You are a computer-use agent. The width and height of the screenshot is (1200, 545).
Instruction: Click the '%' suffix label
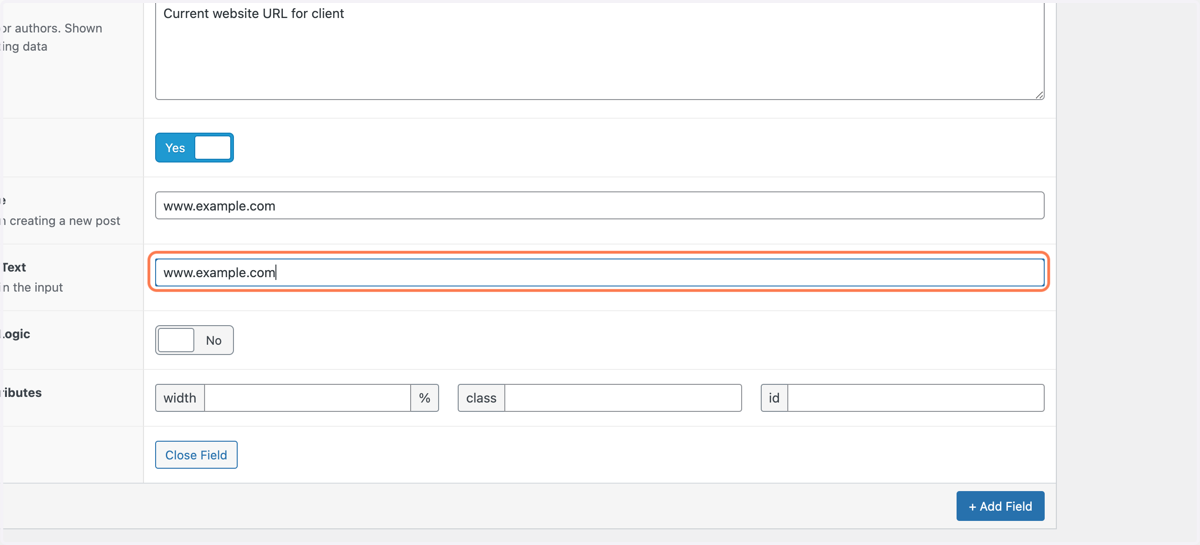(425, 398)
